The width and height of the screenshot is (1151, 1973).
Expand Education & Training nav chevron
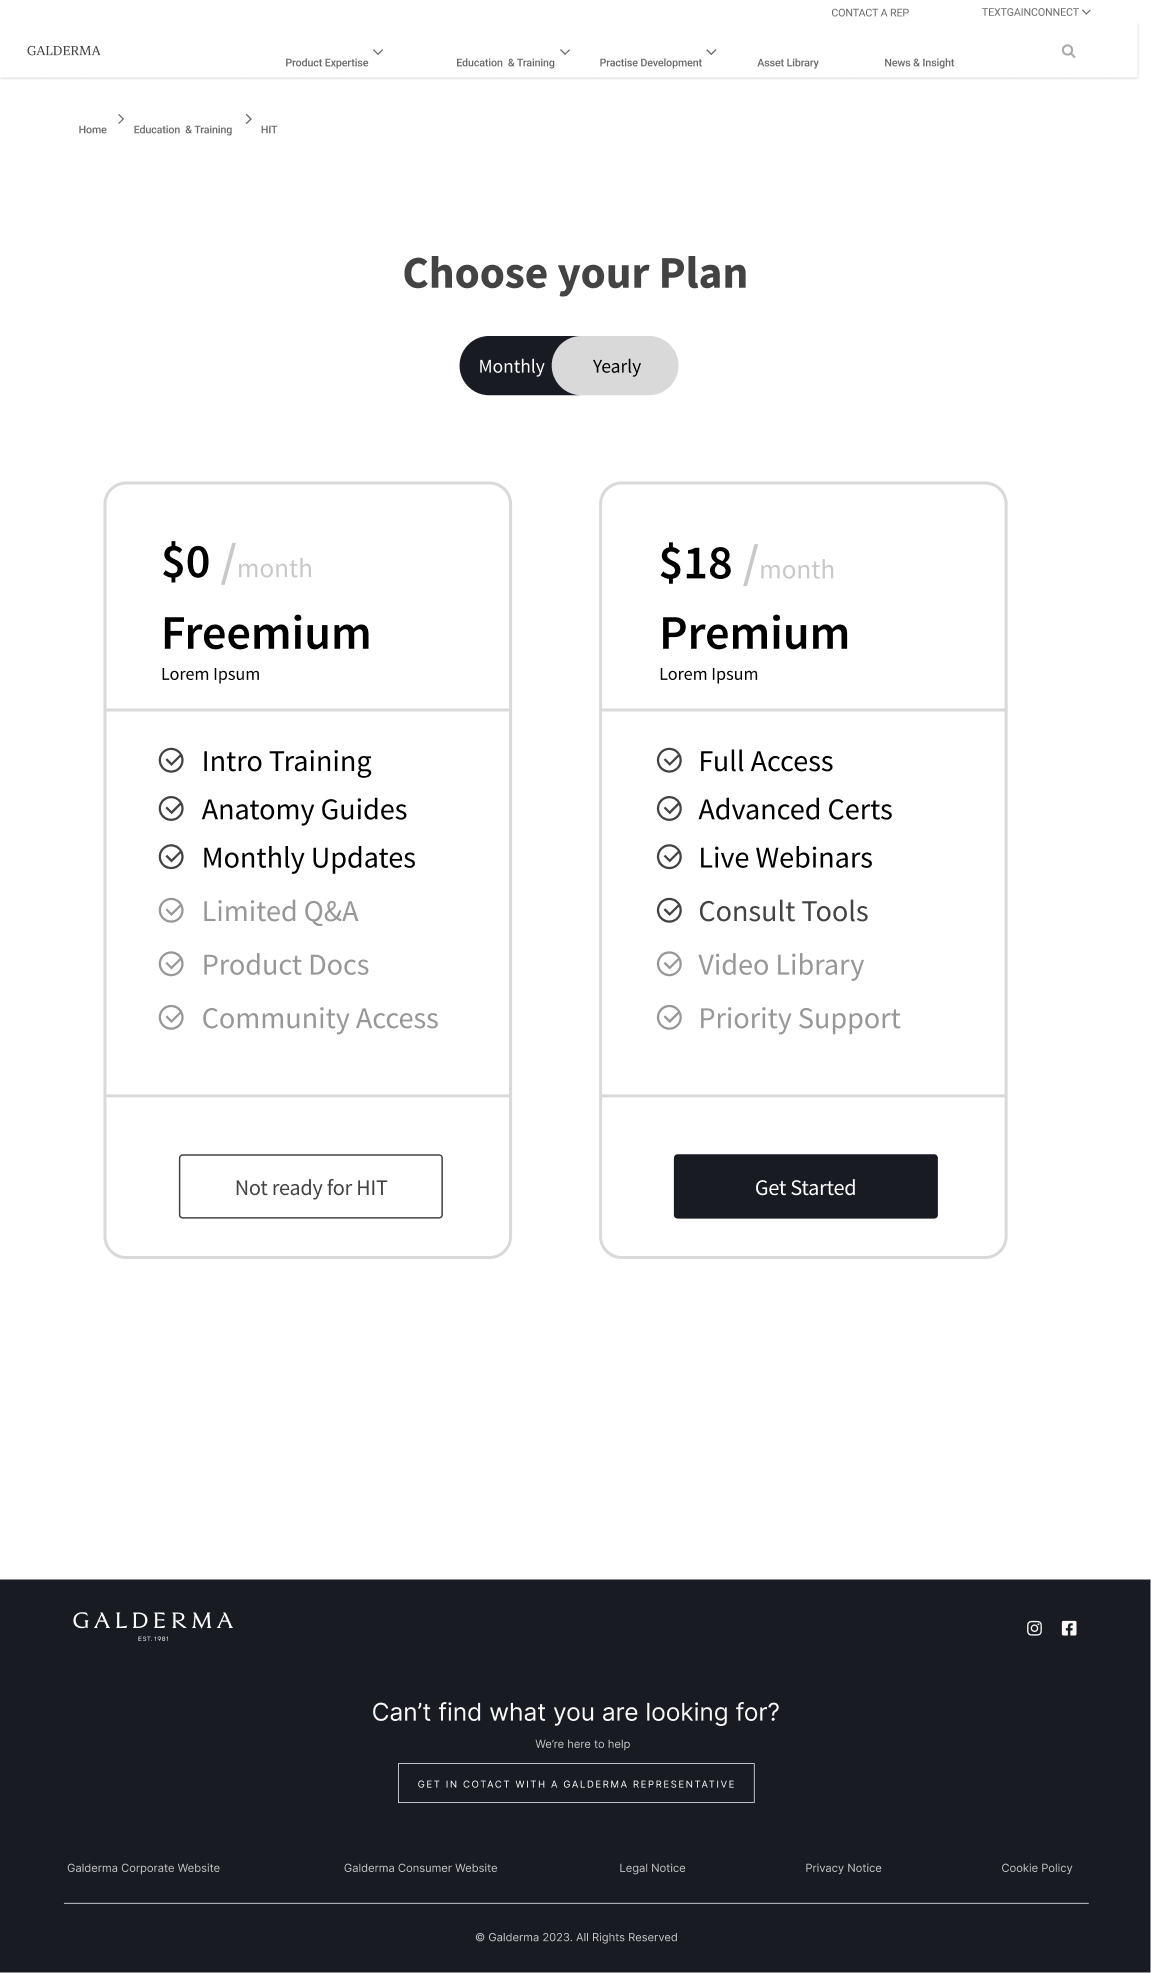(565, 52)
